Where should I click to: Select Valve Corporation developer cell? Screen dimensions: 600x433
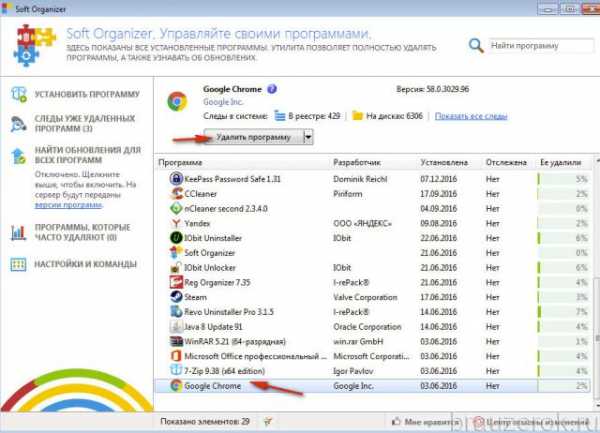365,297
